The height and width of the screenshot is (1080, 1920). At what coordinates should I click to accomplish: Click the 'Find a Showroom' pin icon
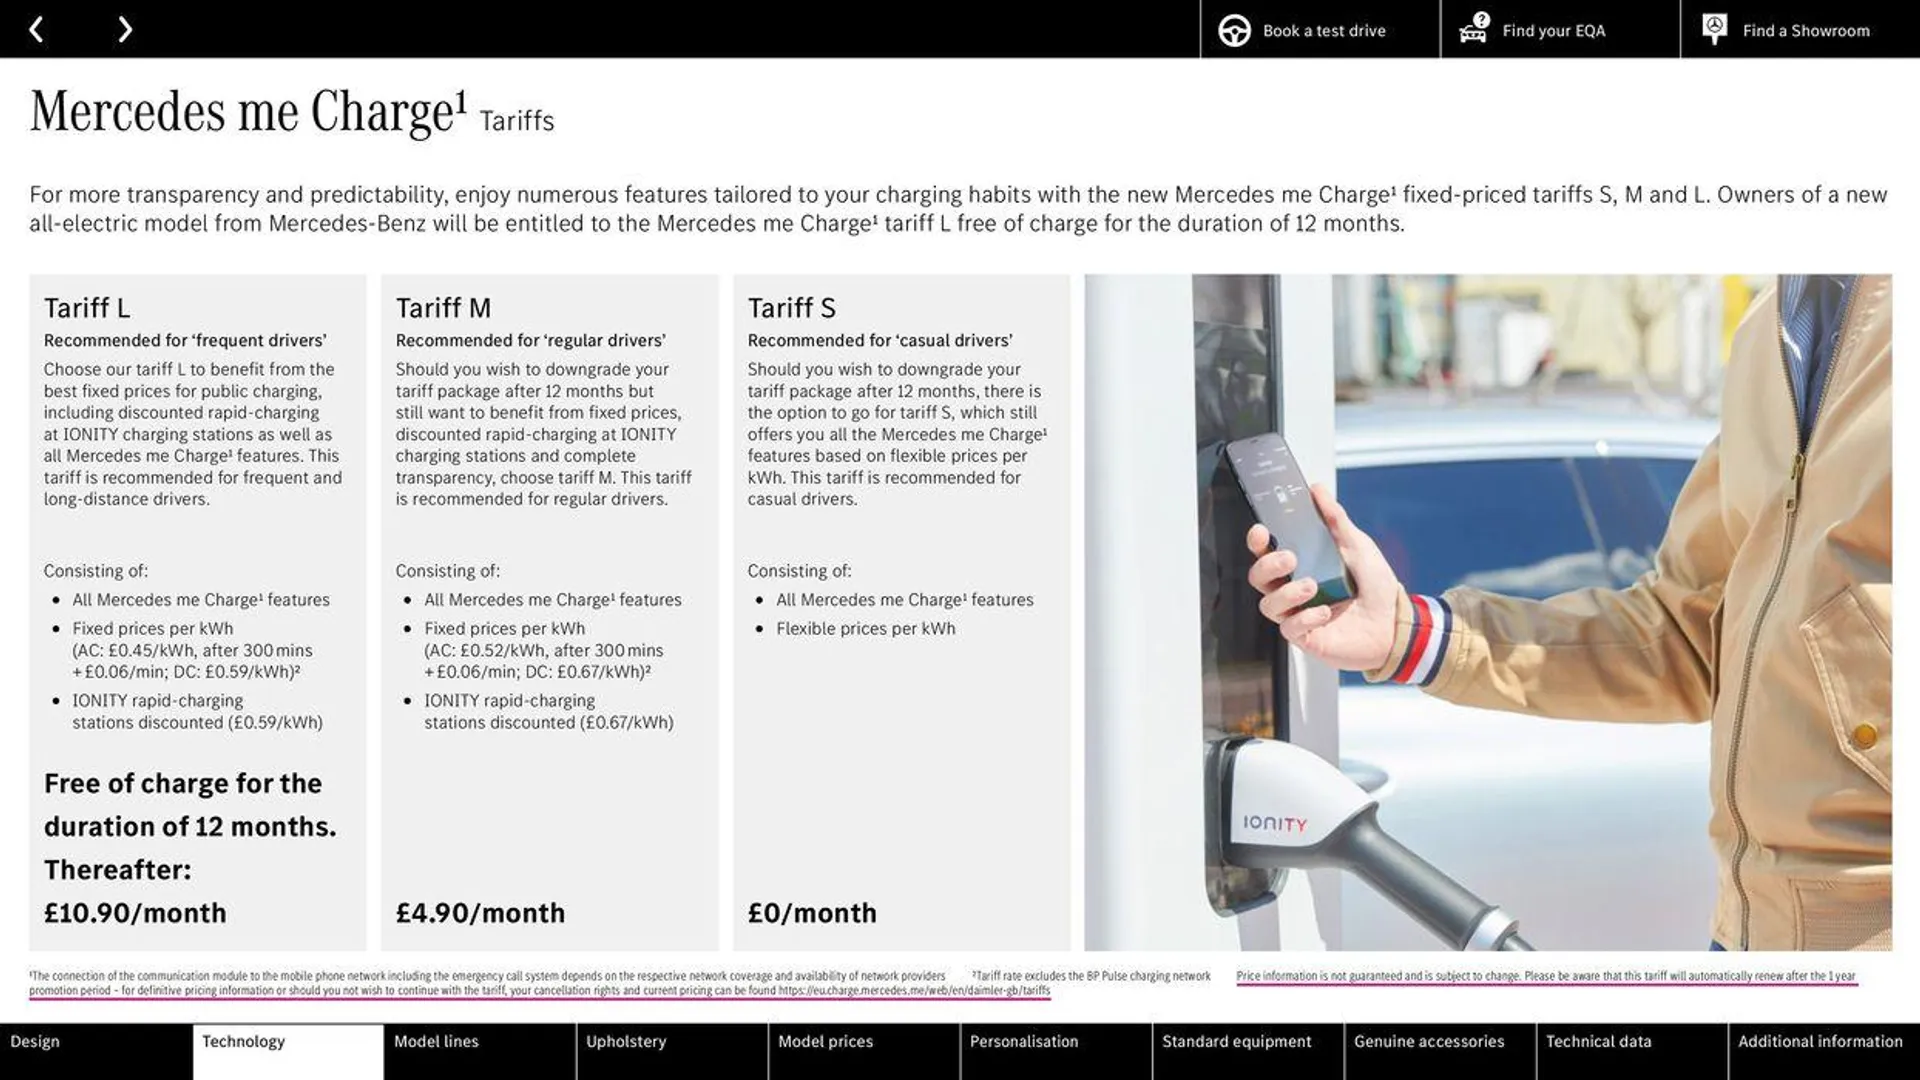(1714, 29)
